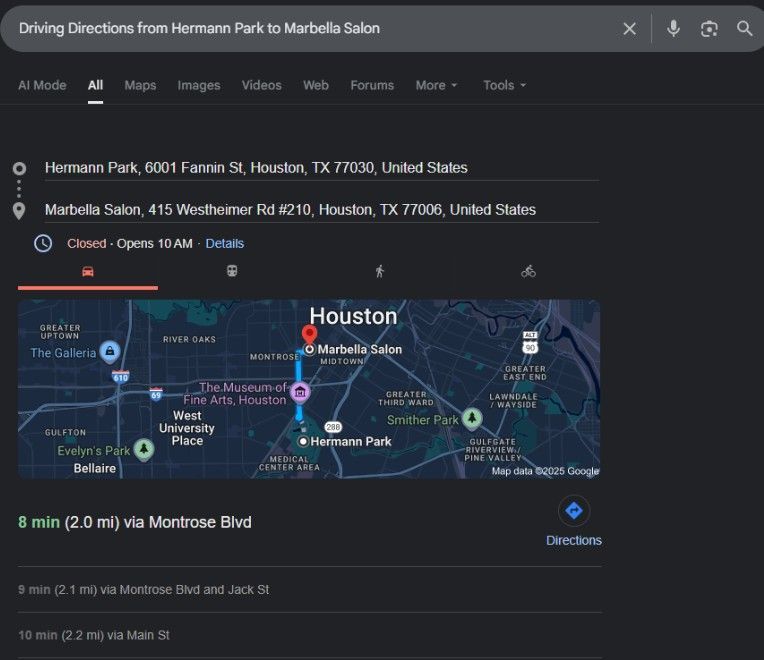The width and height of the screenshot is (764, 660).
Task: Switch to the Web tab
Action: pos(316,85)
